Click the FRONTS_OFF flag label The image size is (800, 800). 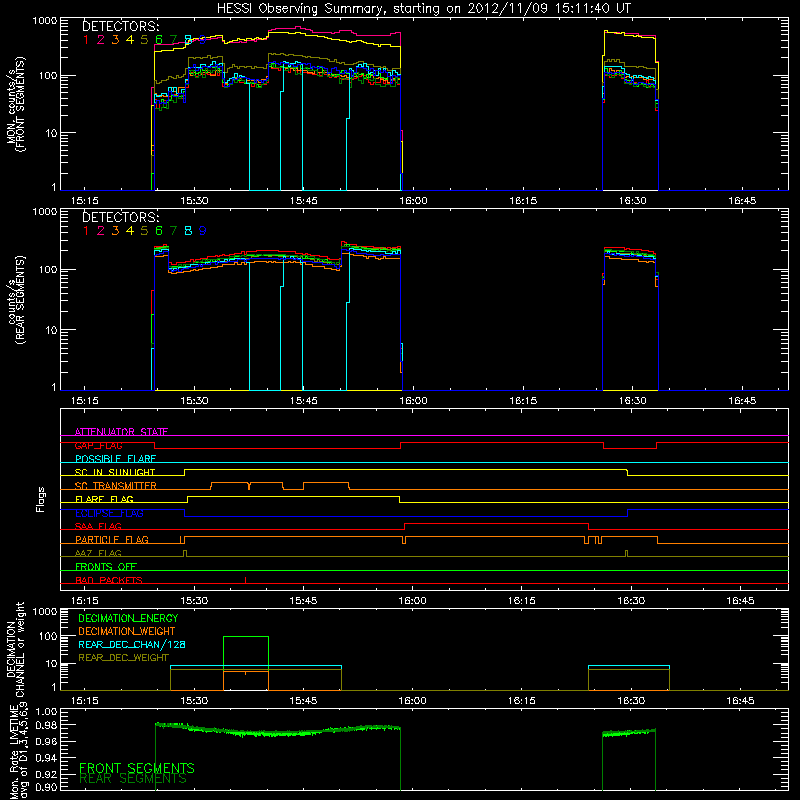tap(106, 567)
